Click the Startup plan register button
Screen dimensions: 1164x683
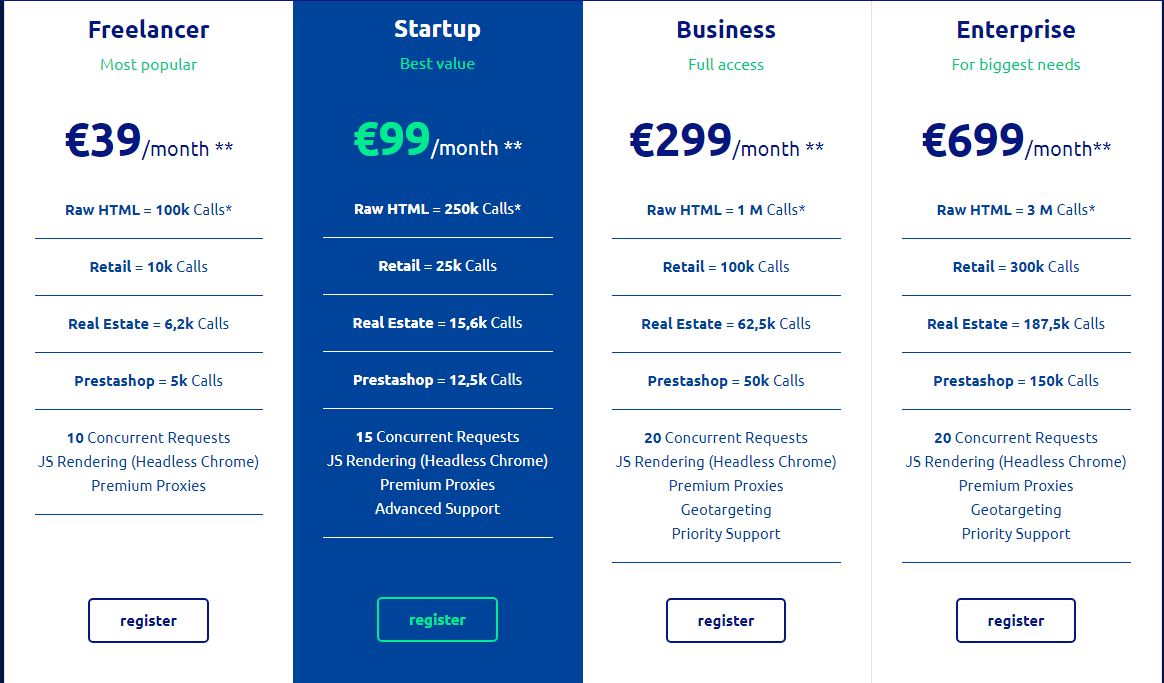437,619
